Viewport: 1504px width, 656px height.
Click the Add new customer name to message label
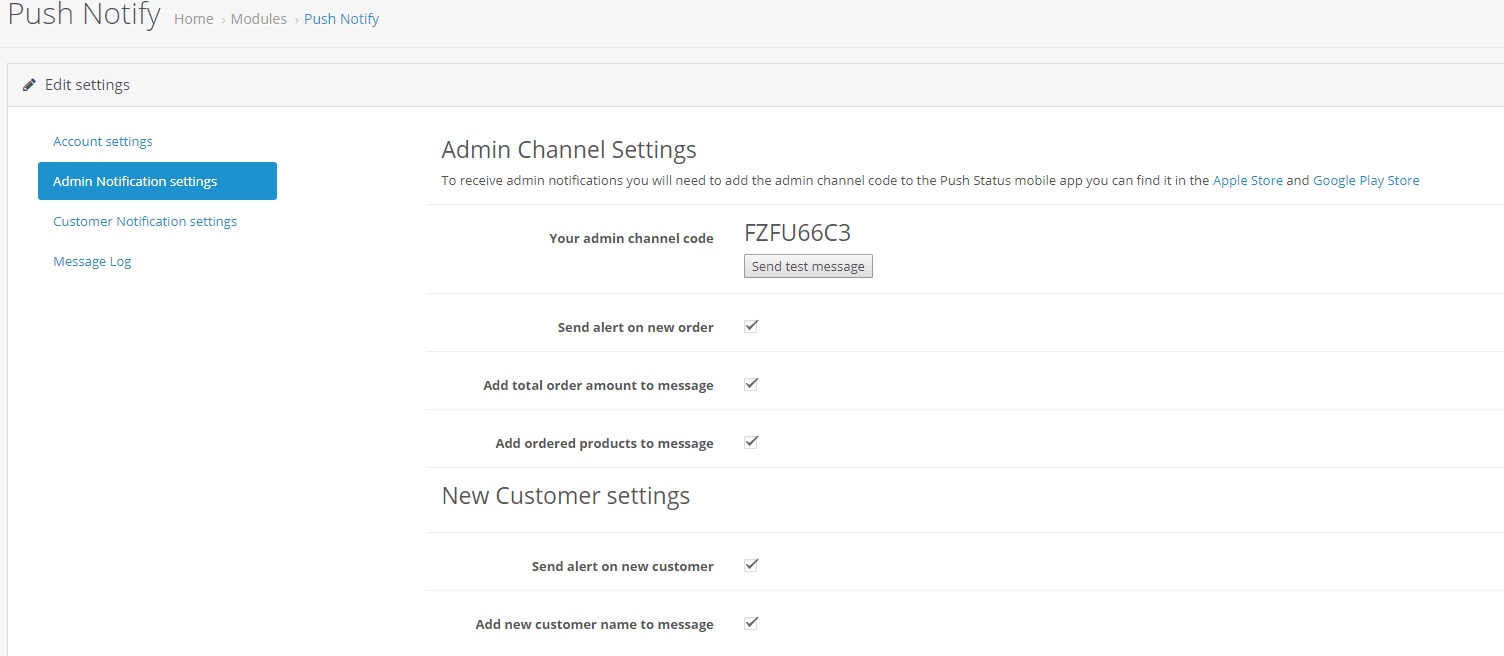coord(595,625)
